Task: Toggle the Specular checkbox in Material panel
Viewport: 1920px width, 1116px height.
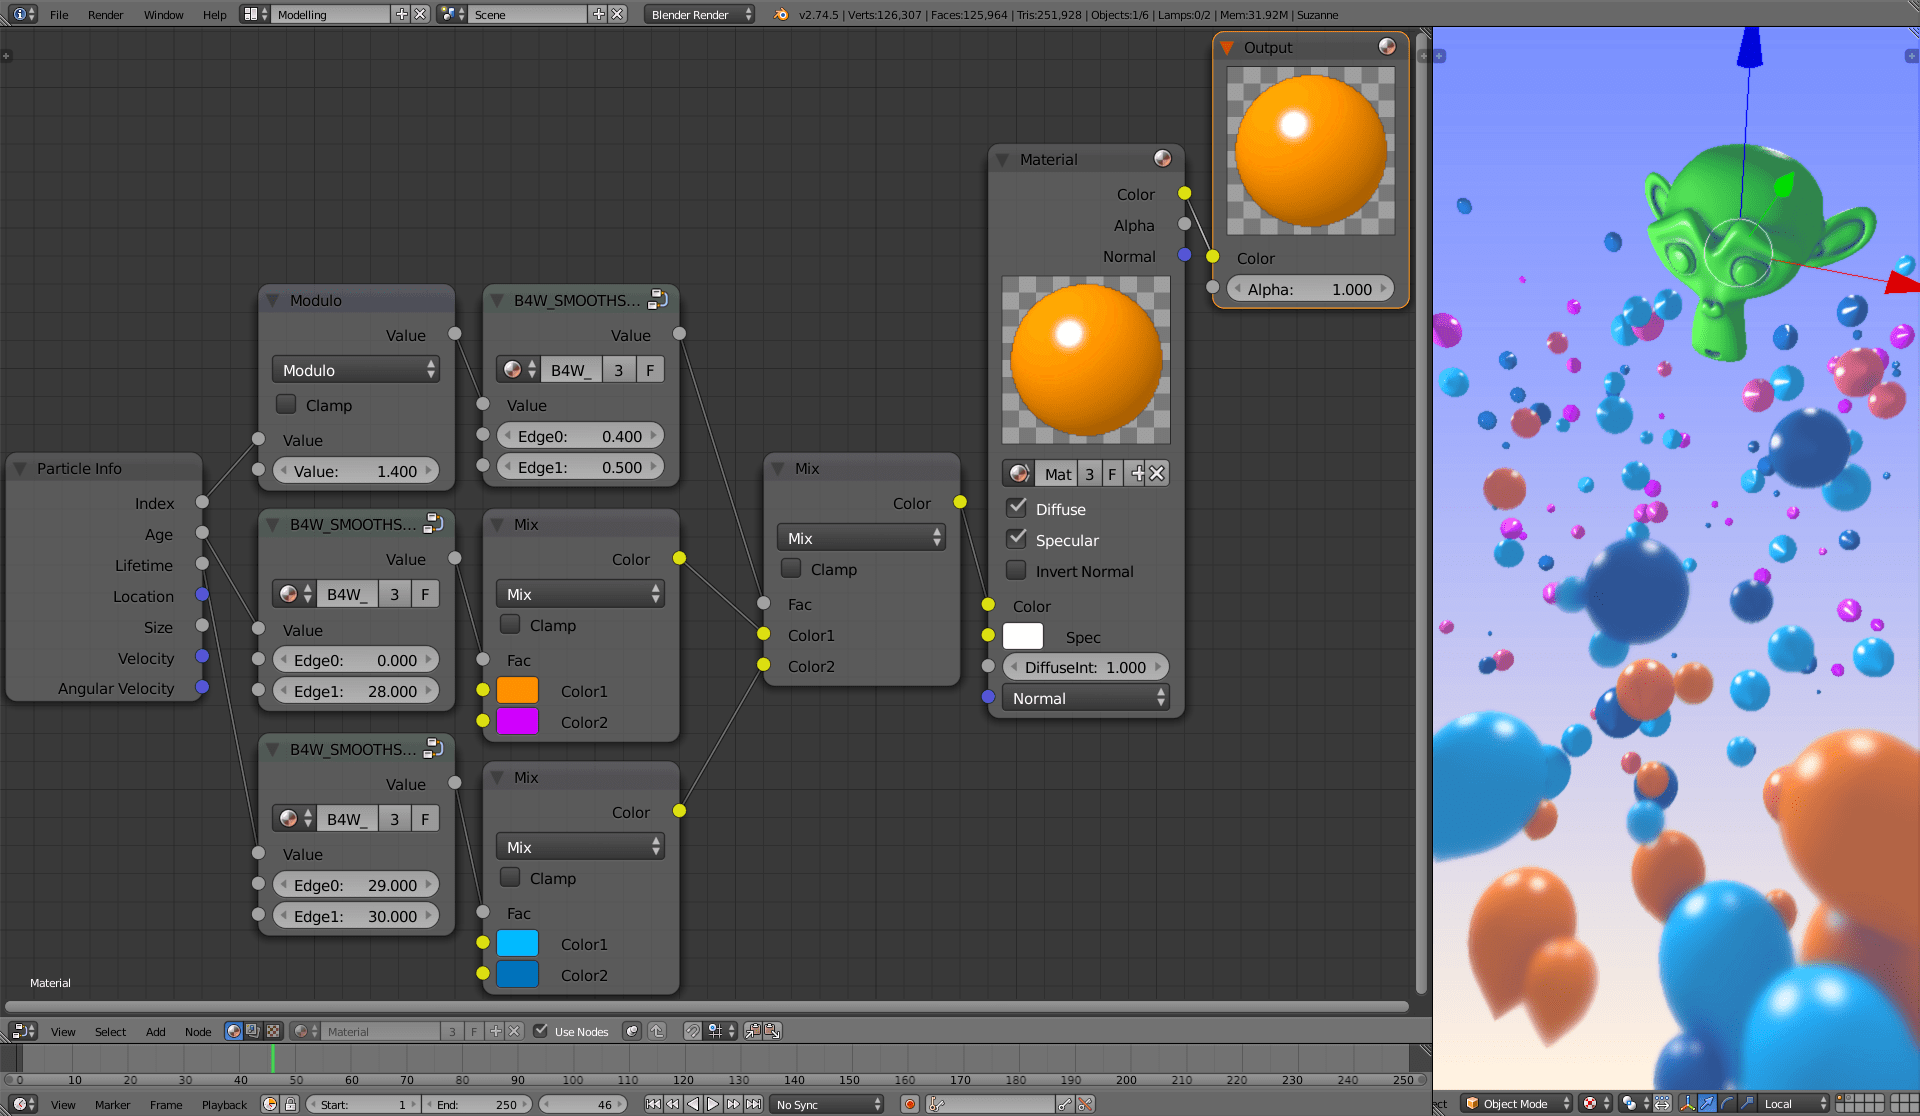Action: tap(1016, 539)
